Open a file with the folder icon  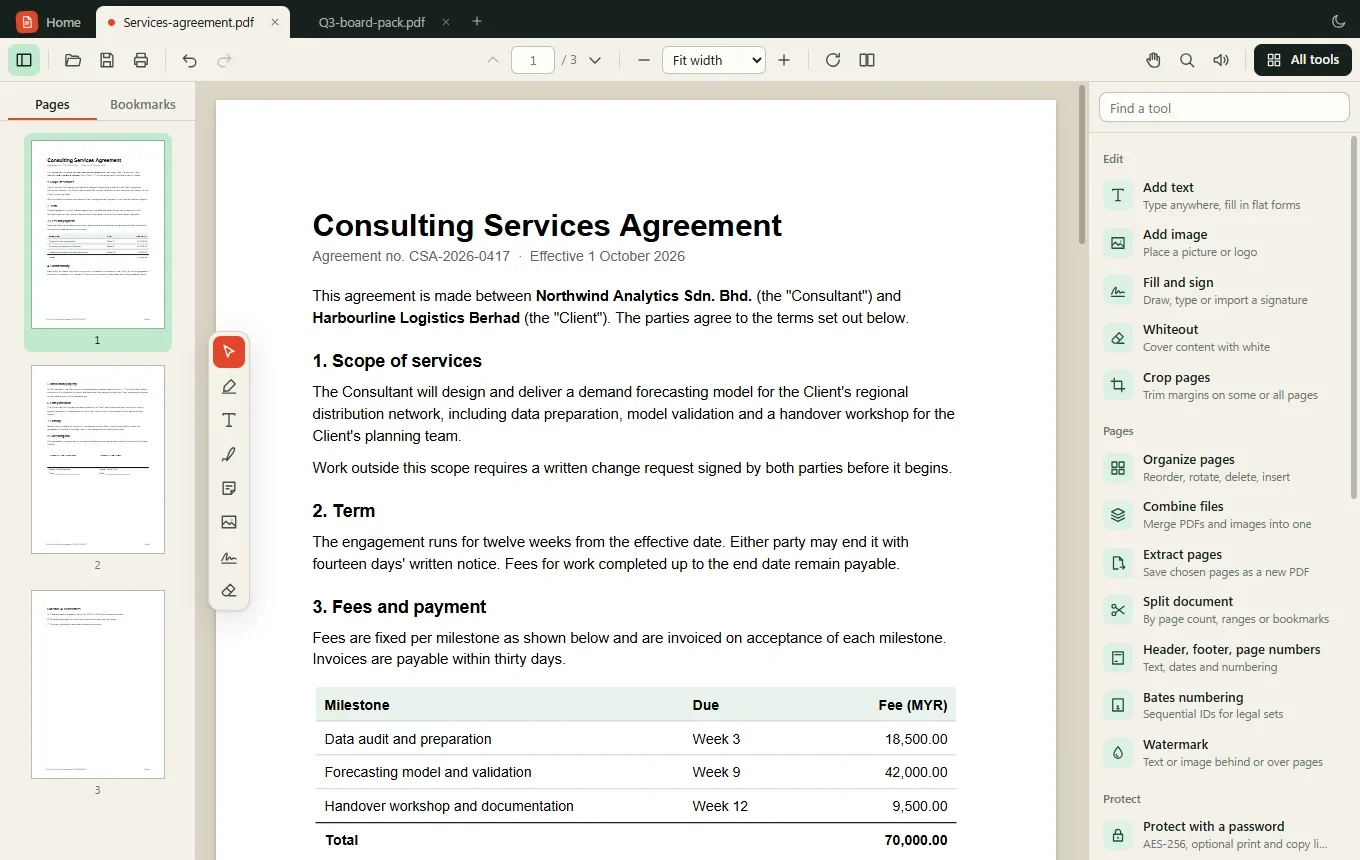(x=73, y=60)
